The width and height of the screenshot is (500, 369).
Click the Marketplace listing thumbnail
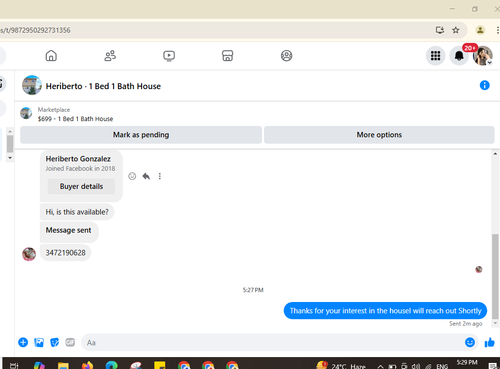(26, 113)
